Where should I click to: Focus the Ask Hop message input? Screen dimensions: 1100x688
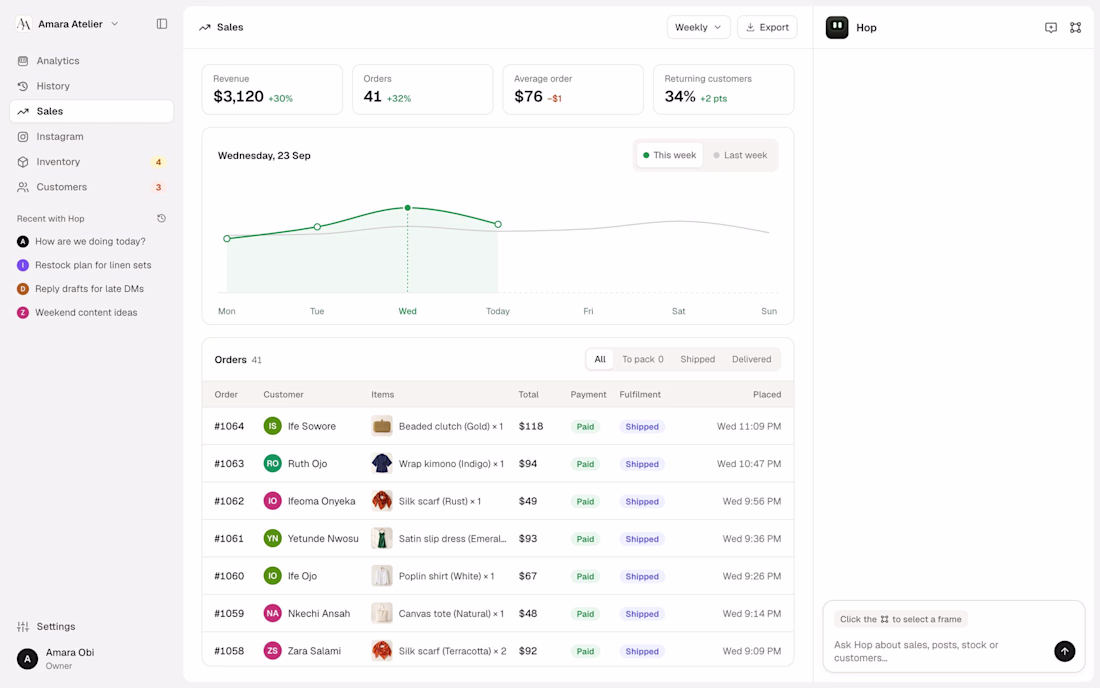click(x=940, y=651)
